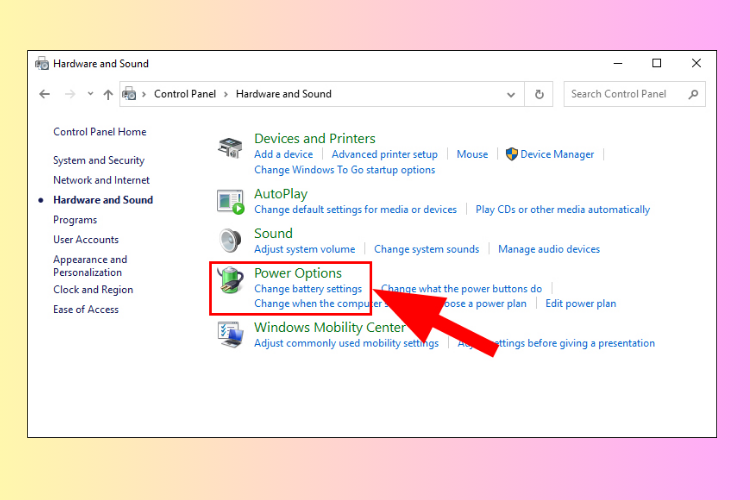Open Adjust system volume link
Image resolution: width=750 pixels, height=500 pixels.
[x=305, y=249]
